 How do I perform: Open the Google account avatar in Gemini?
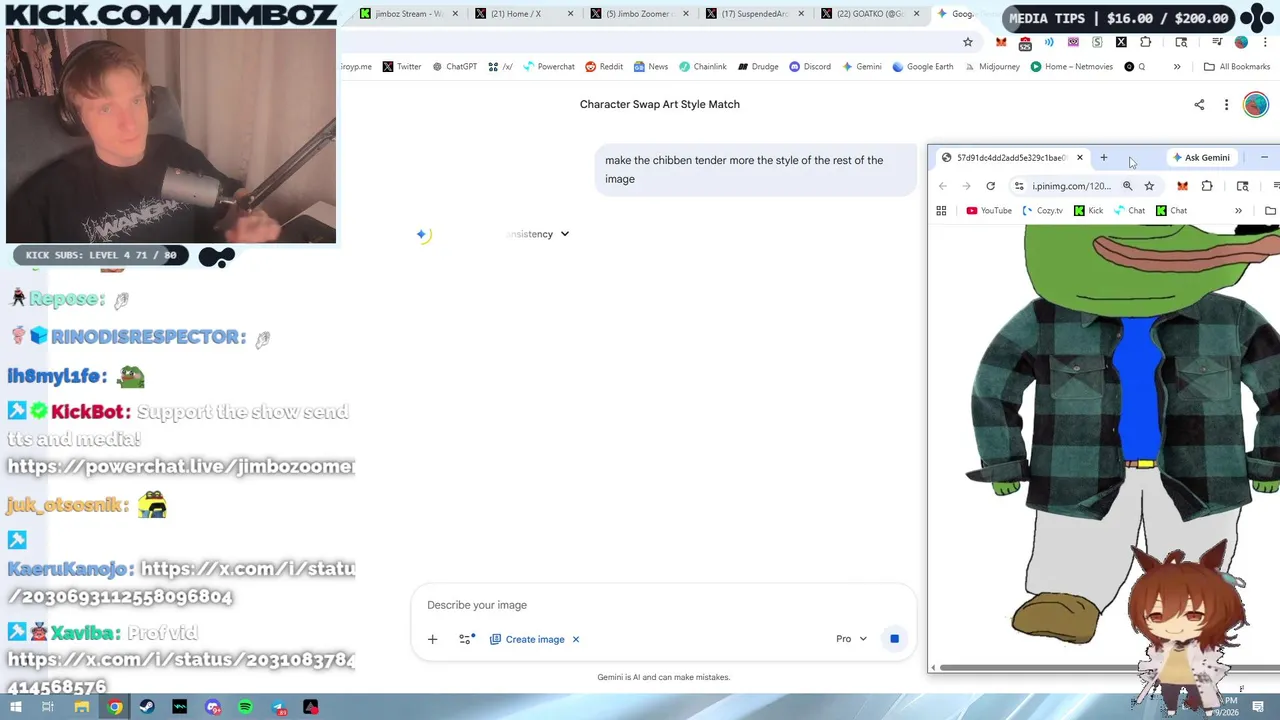click(1255, 104)
